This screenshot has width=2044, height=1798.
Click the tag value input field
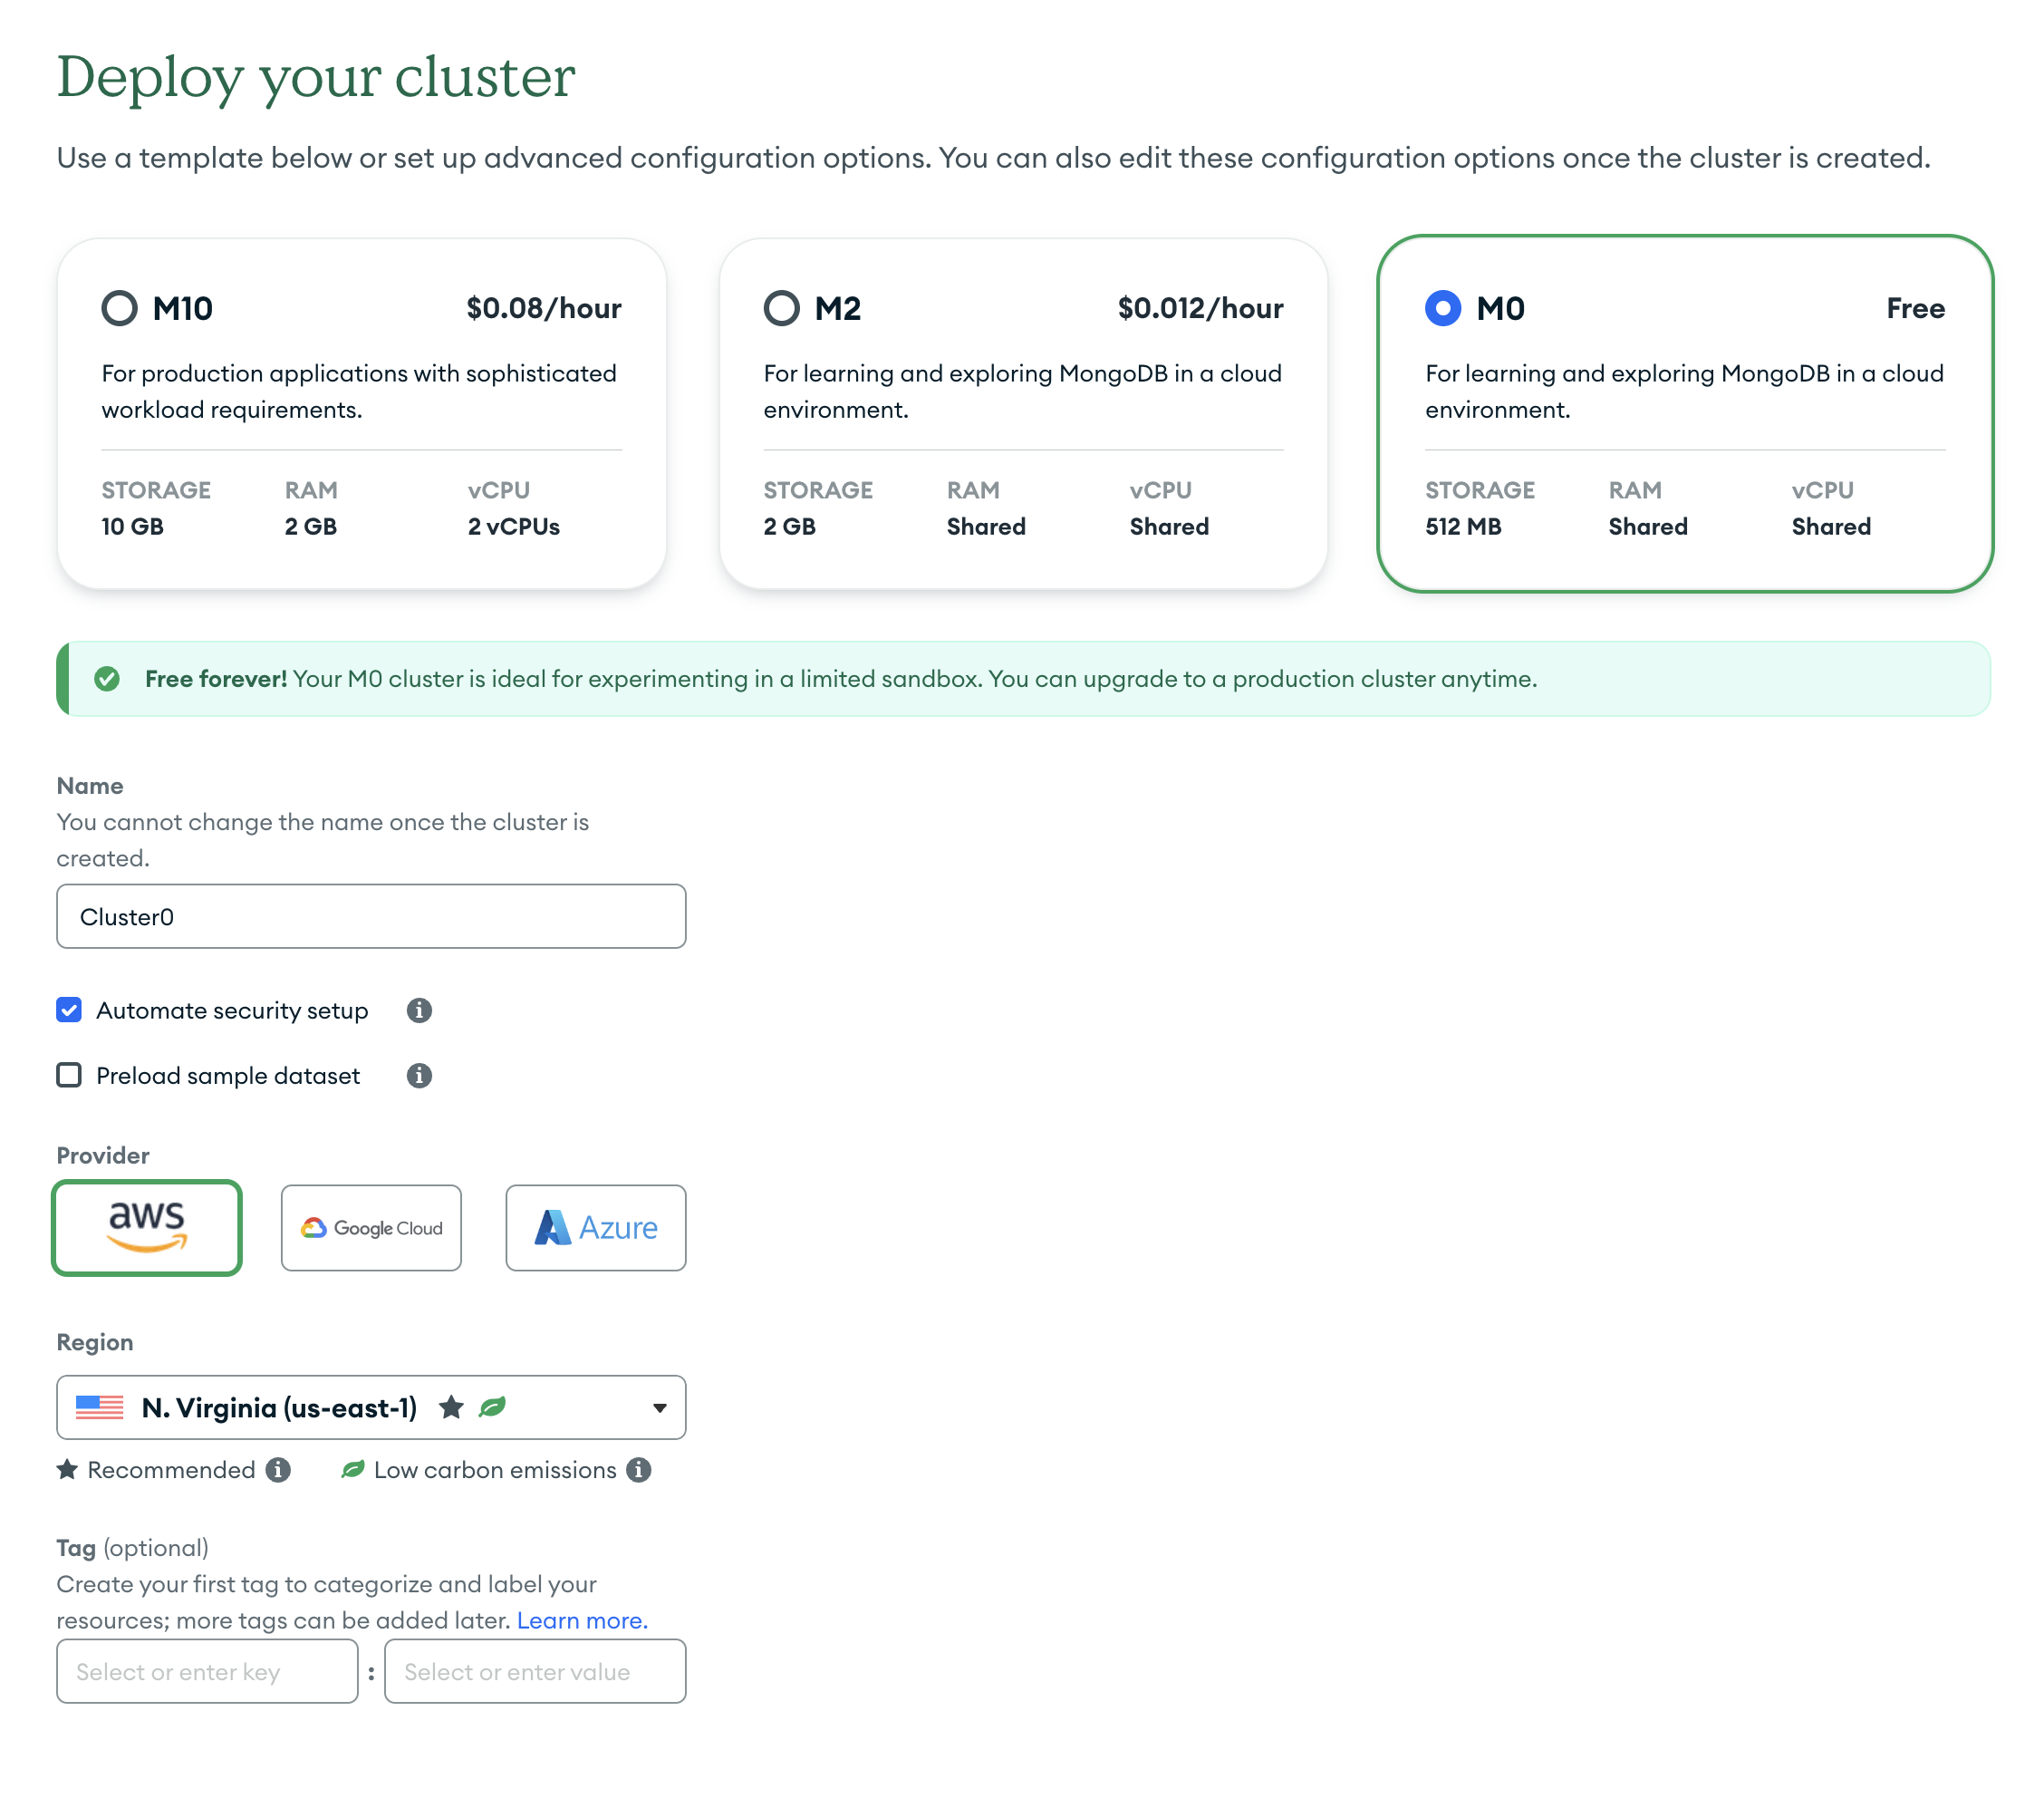pos(535,1671)
